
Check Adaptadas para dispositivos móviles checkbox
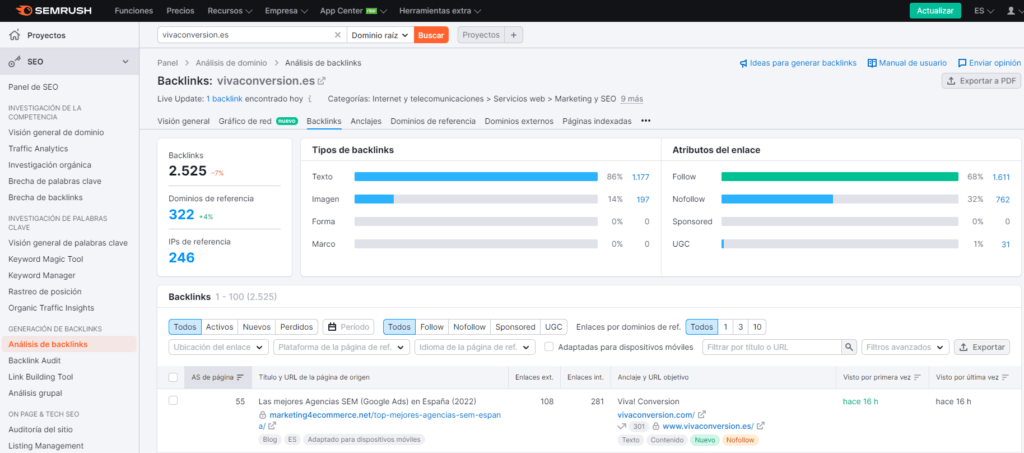[549, 347]
